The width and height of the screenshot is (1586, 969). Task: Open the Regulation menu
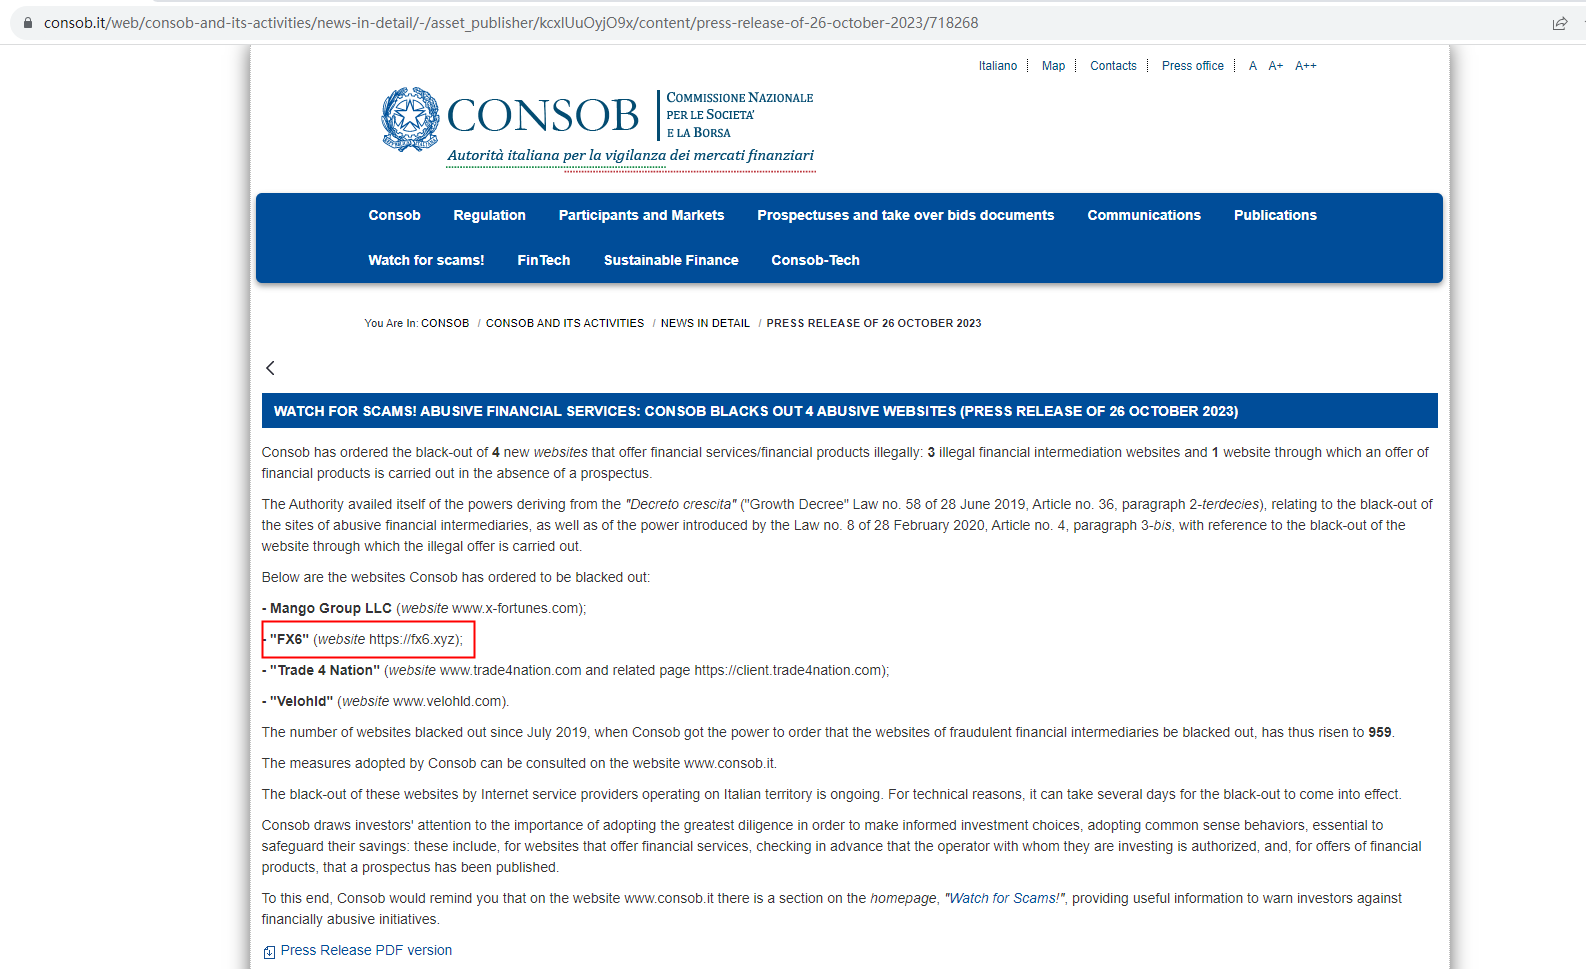coord(489,215)
